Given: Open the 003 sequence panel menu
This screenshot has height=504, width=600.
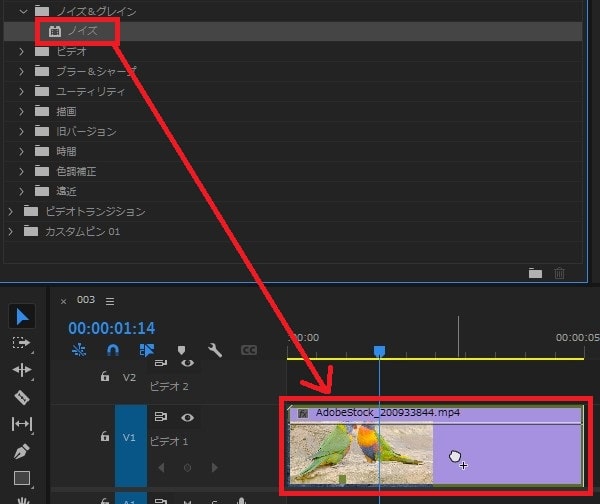Looking at the screenshot, I should click(110, 301).
